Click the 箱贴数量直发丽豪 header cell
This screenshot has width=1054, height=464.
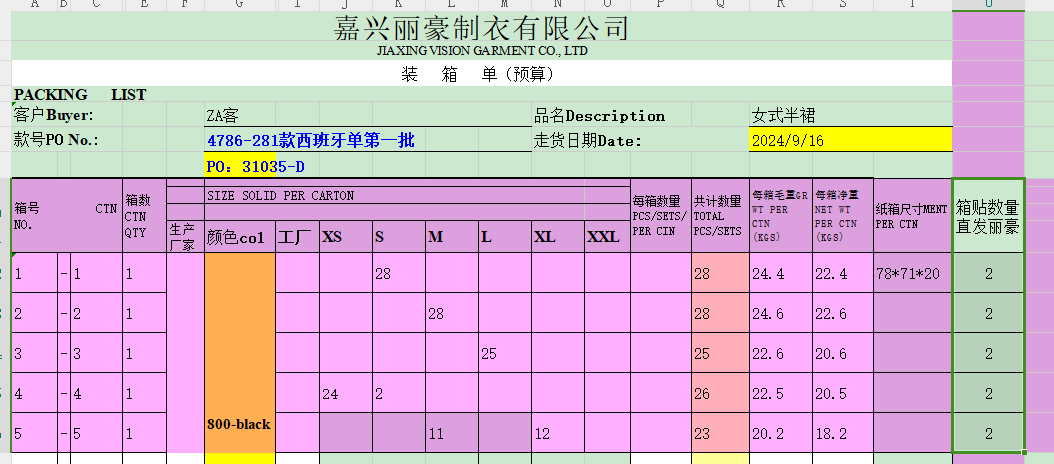(988, 217)
